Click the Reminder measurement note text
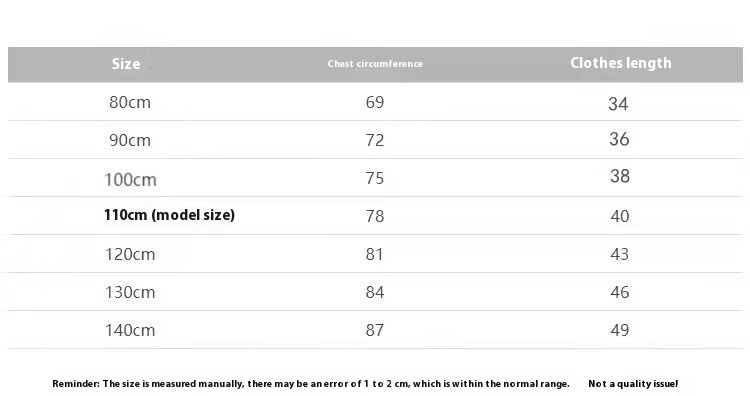This screenshot has width=750, height=396. 311,384
